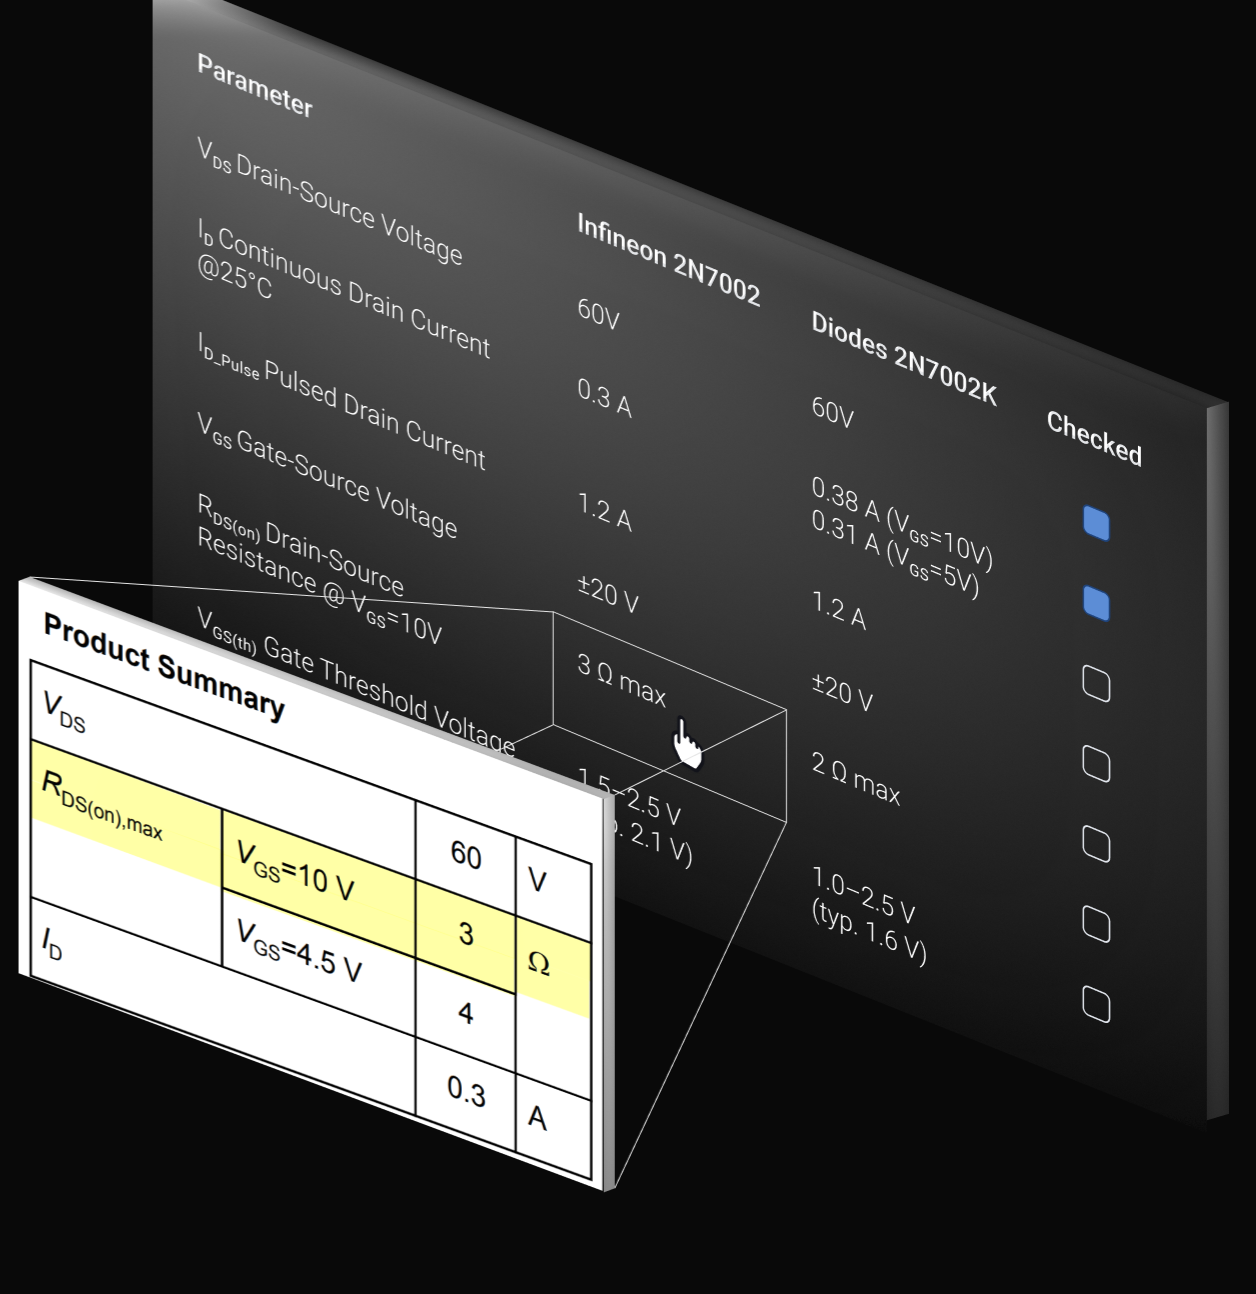The width and height of the screenshot is (1256, 1294).
Task: Click the 'Product Summary' title in the datasheet popup
Action: pyautogui.click(x=164, y=666)
